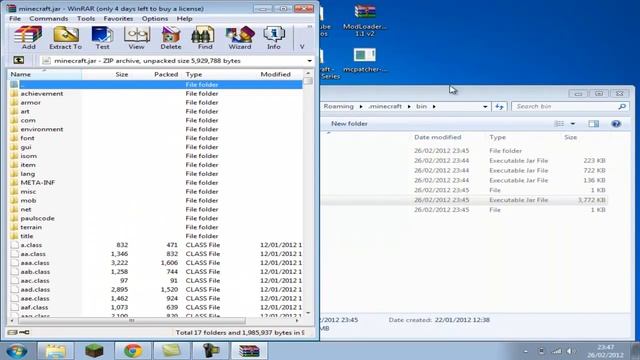Click the Delete toolbar icon
The image size is (640, 360).
point(171,38)
